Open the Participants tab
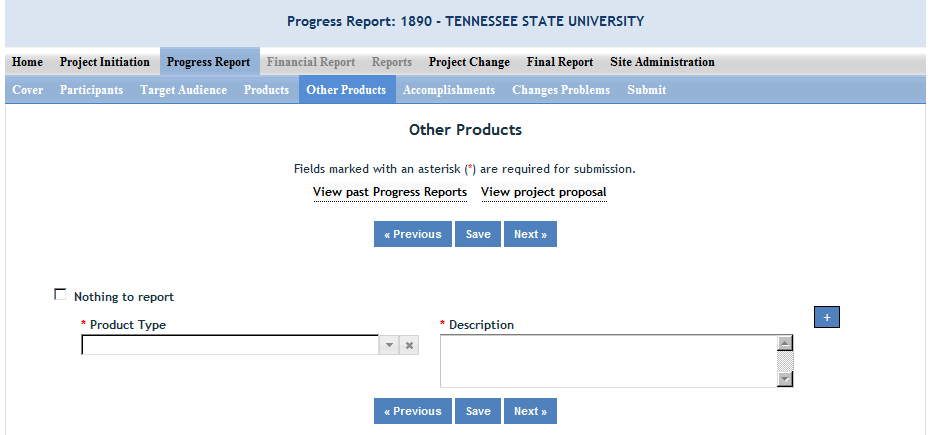Screen dimensions: 933x435 pyautogui.click(x=91, y=90)
